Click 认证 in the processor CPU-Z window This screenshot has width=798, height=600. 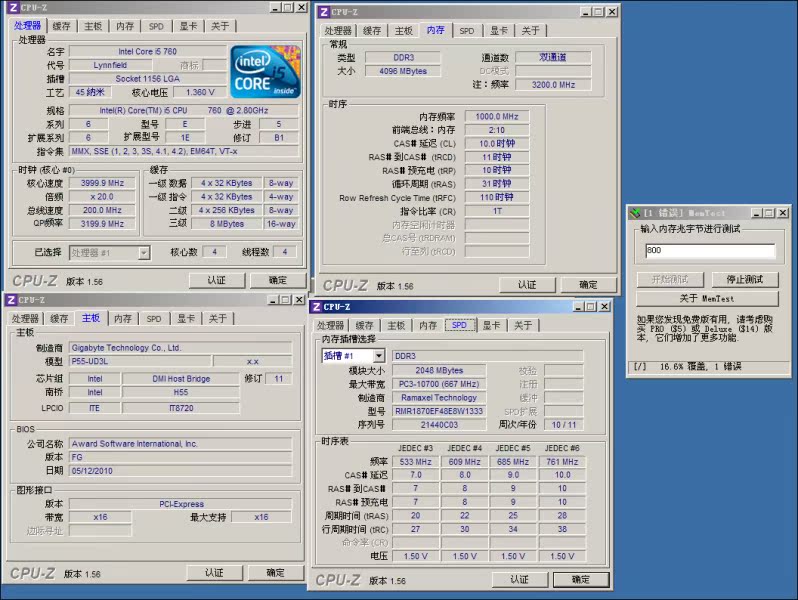pyautogui.click(x=214, y=280)
